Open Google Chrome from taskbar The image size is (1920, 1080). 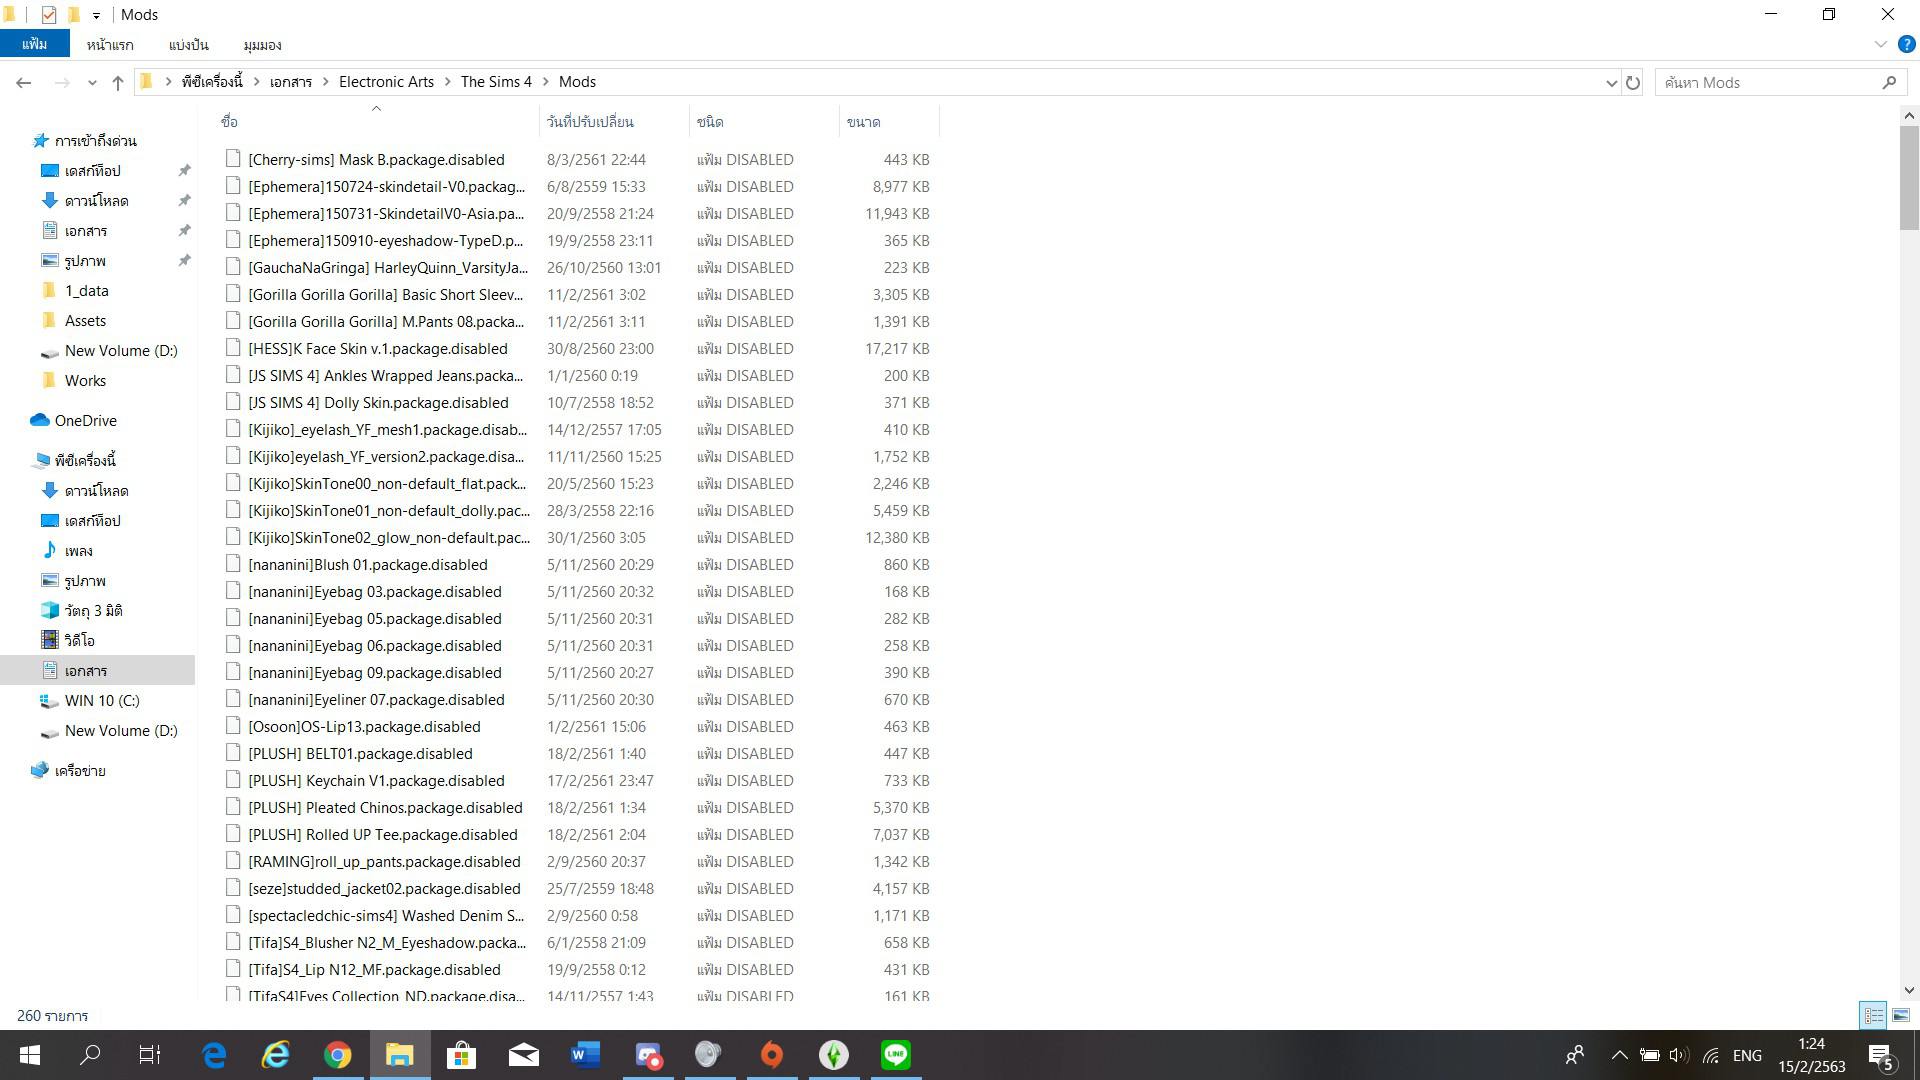click(x=337, y=1055)
